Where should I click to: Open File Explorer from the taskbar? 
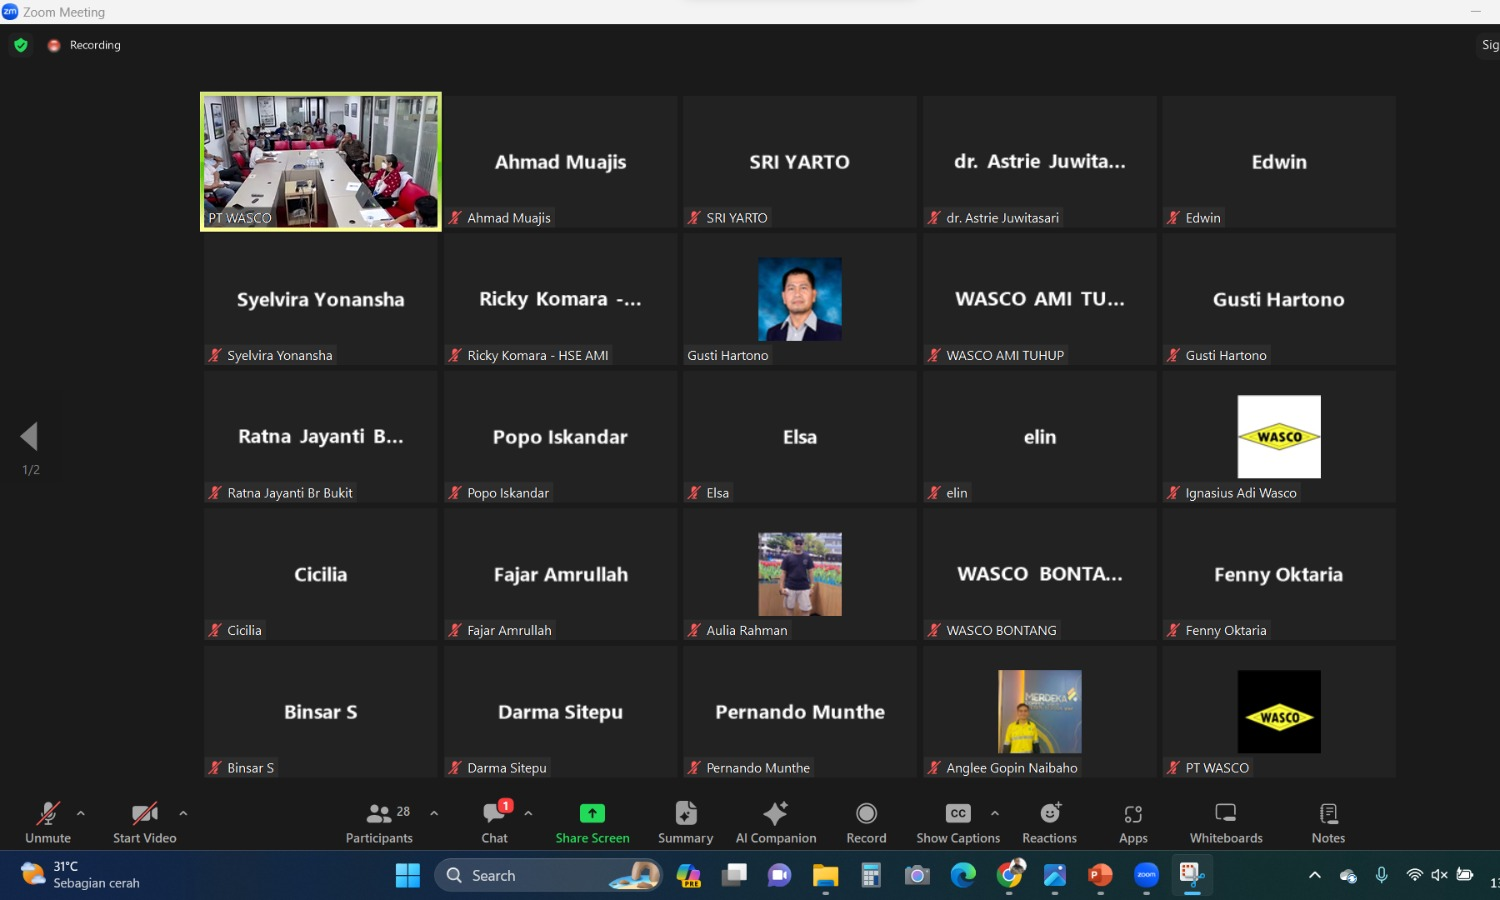[x=825, y=876]
